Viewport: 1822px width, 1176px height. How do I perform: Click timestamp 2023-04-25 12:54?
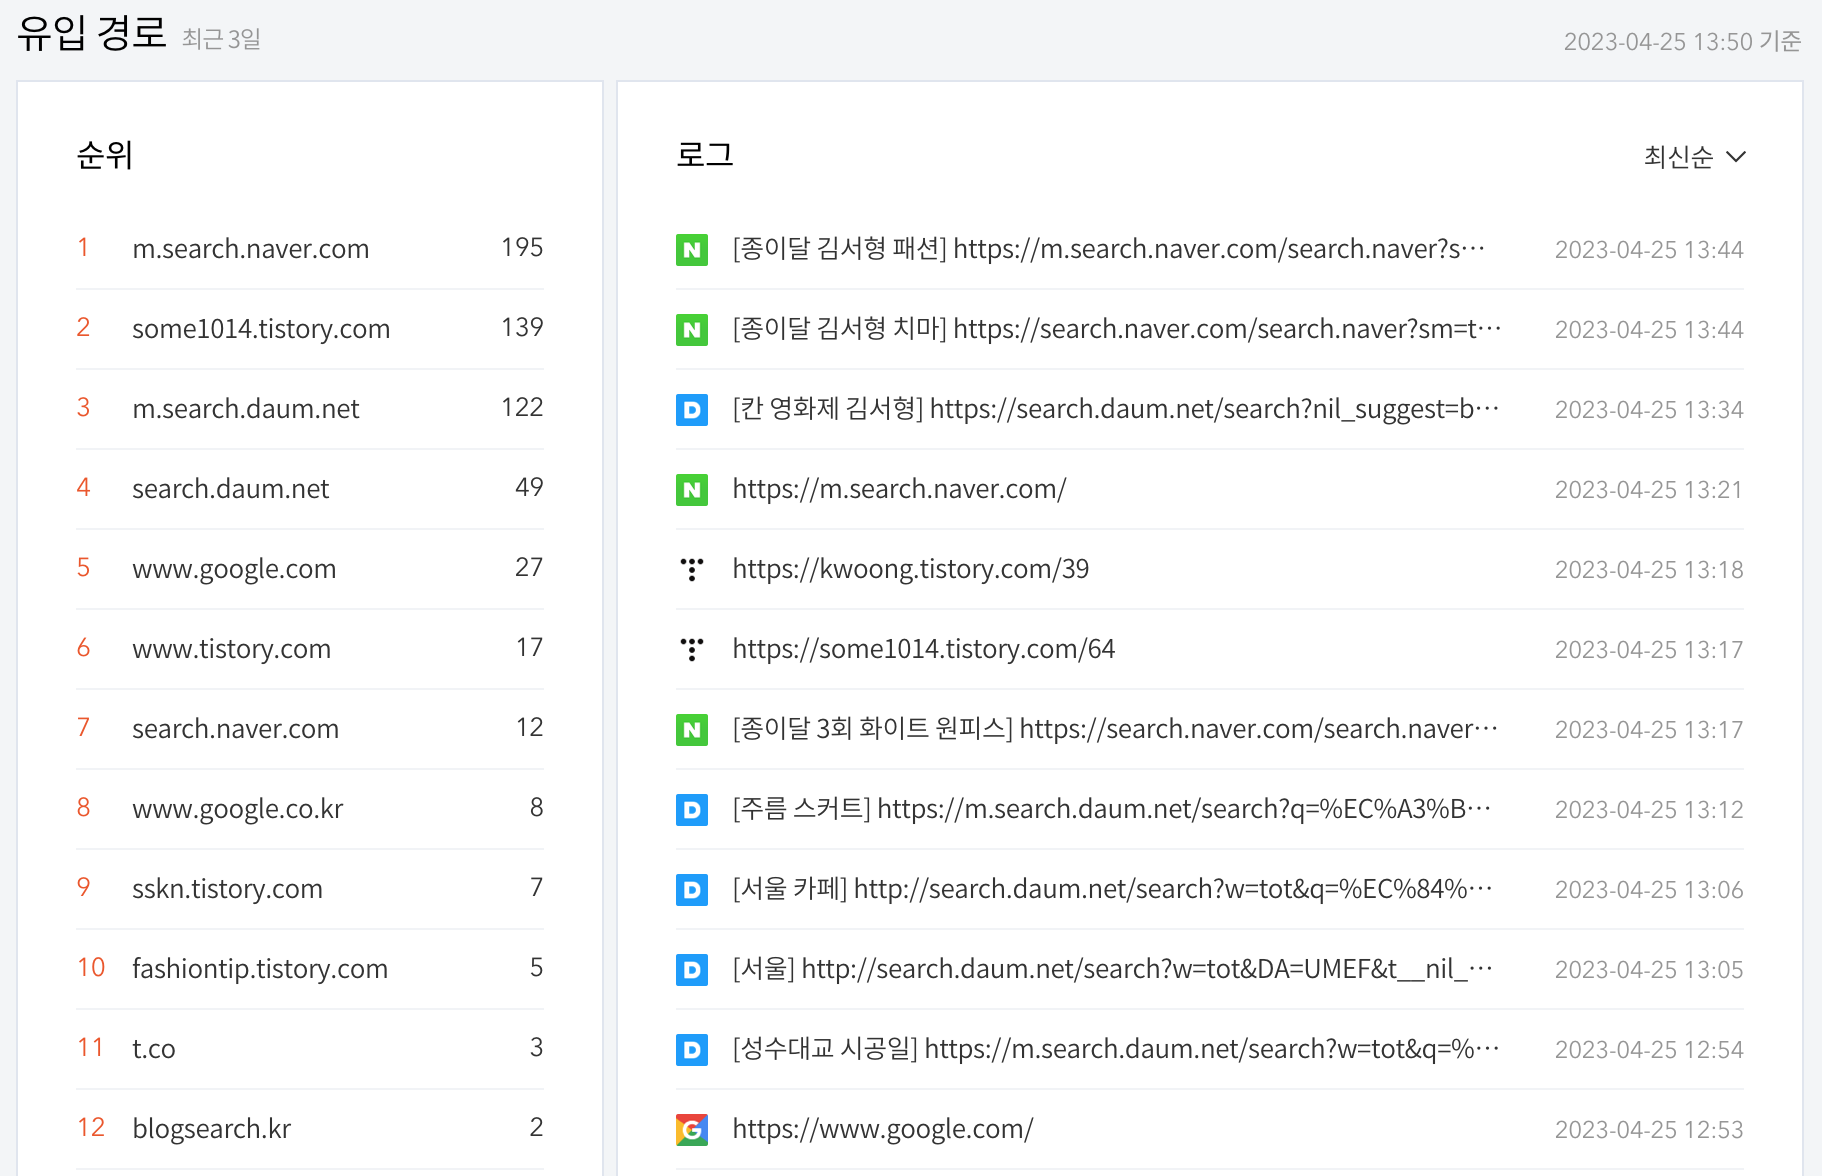[1649, 1050]
